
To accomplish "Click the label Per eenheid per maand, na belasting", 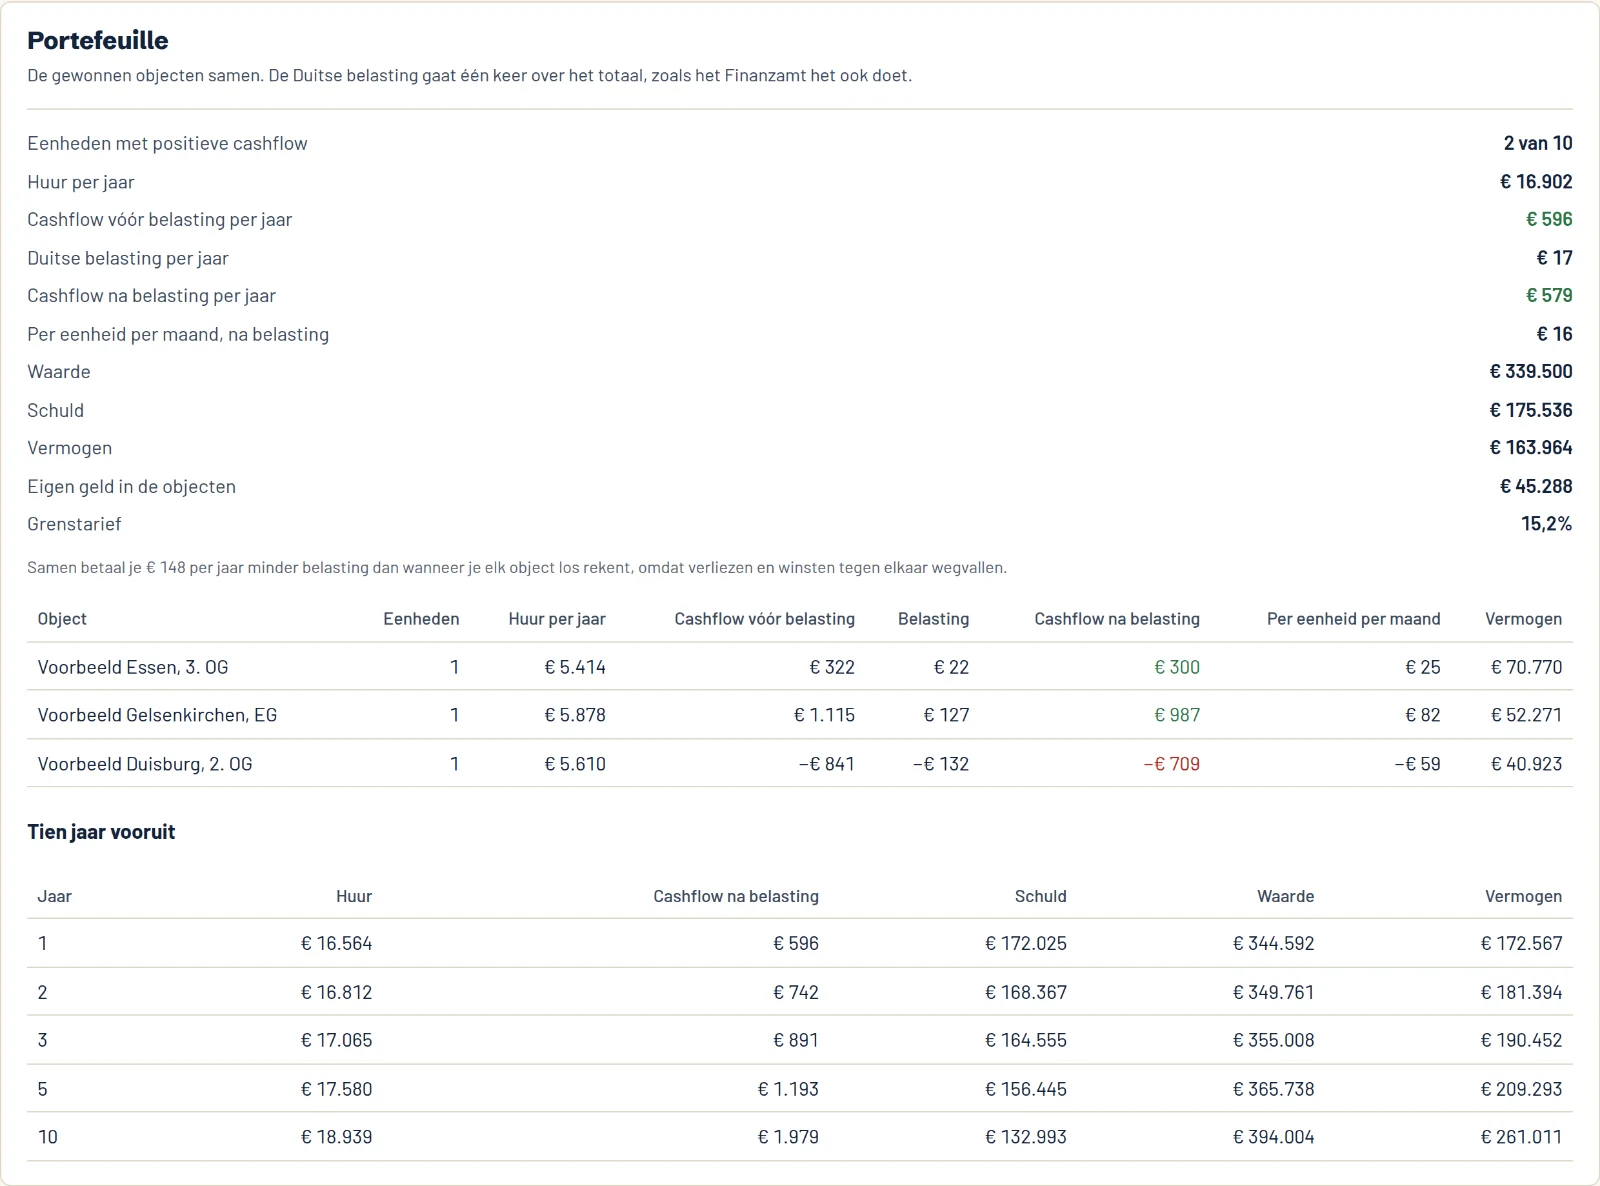I will 178,334.
